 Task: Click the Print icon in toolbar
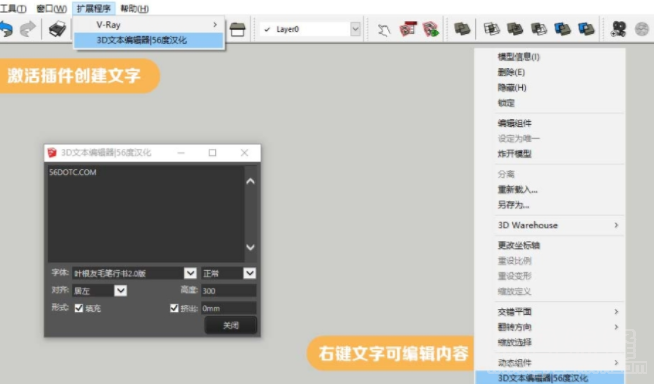(x=57, y=29)
